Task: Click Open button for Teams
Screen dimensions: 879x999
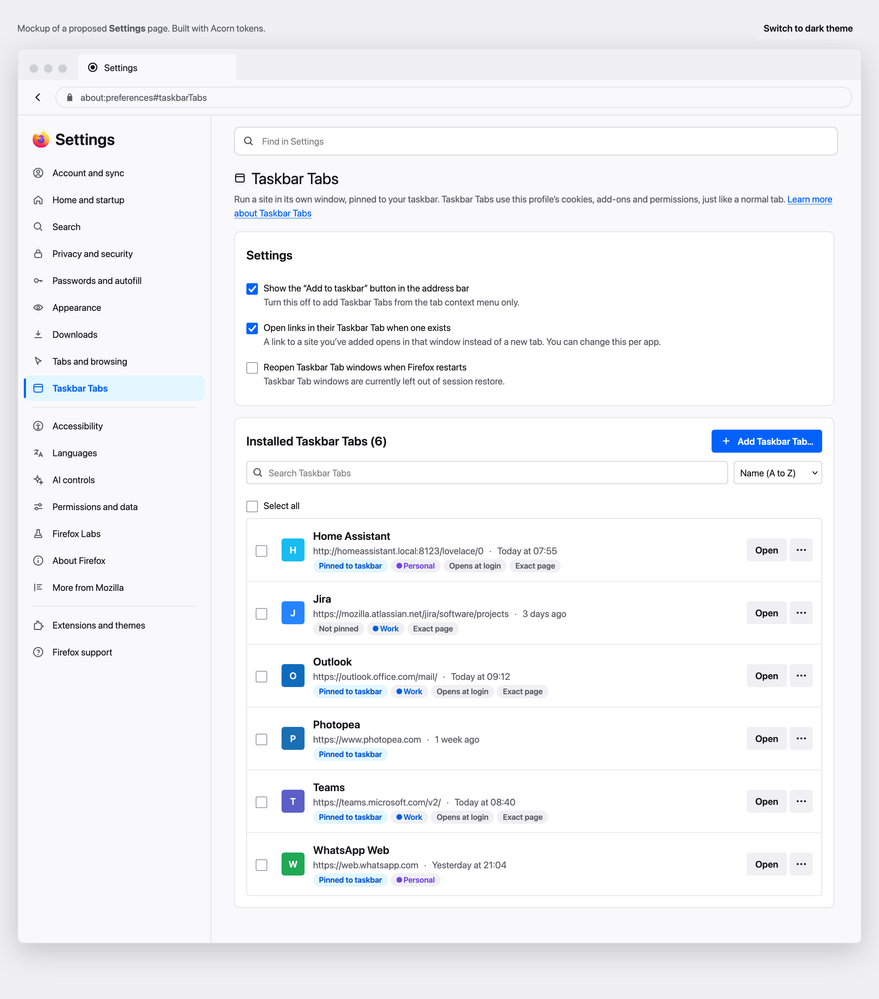Action: click(x=766, y=801)
